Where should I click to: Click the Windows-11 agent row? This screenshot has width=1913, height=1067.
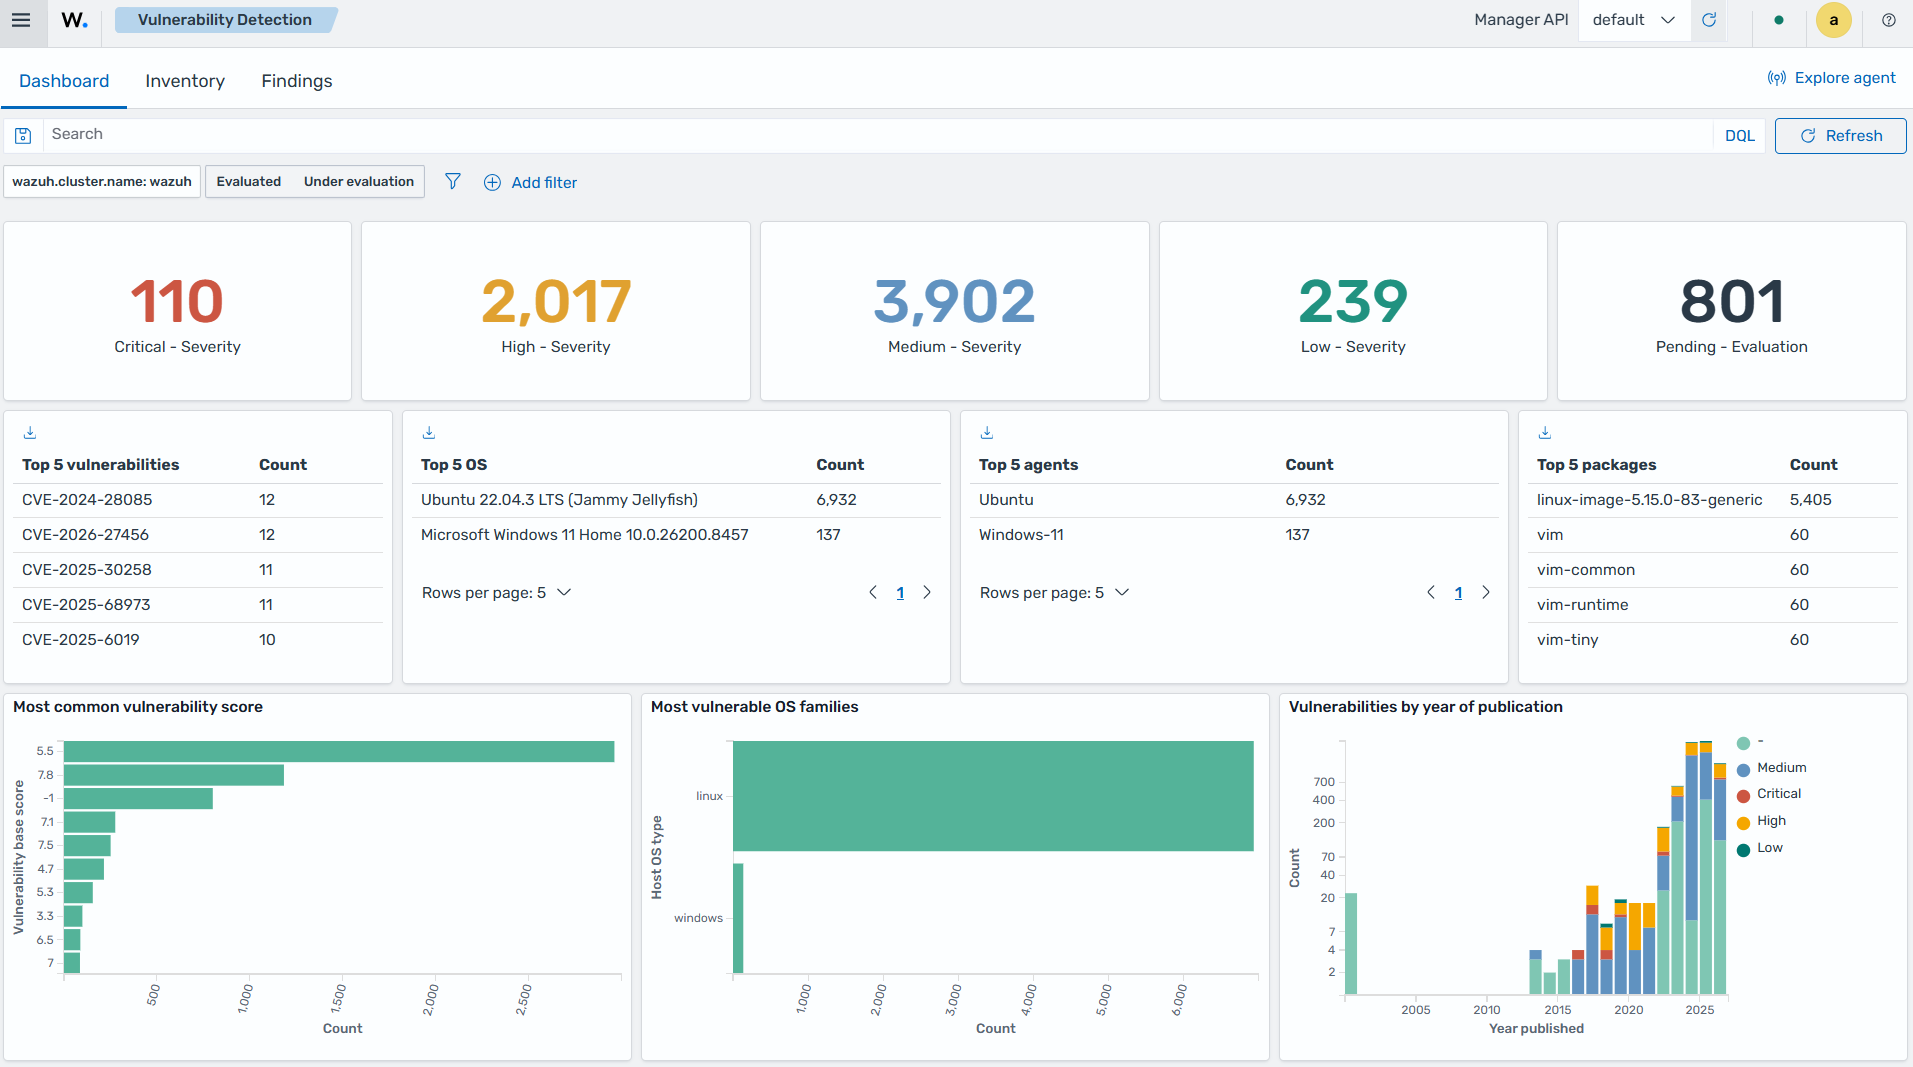(1234, 535)
